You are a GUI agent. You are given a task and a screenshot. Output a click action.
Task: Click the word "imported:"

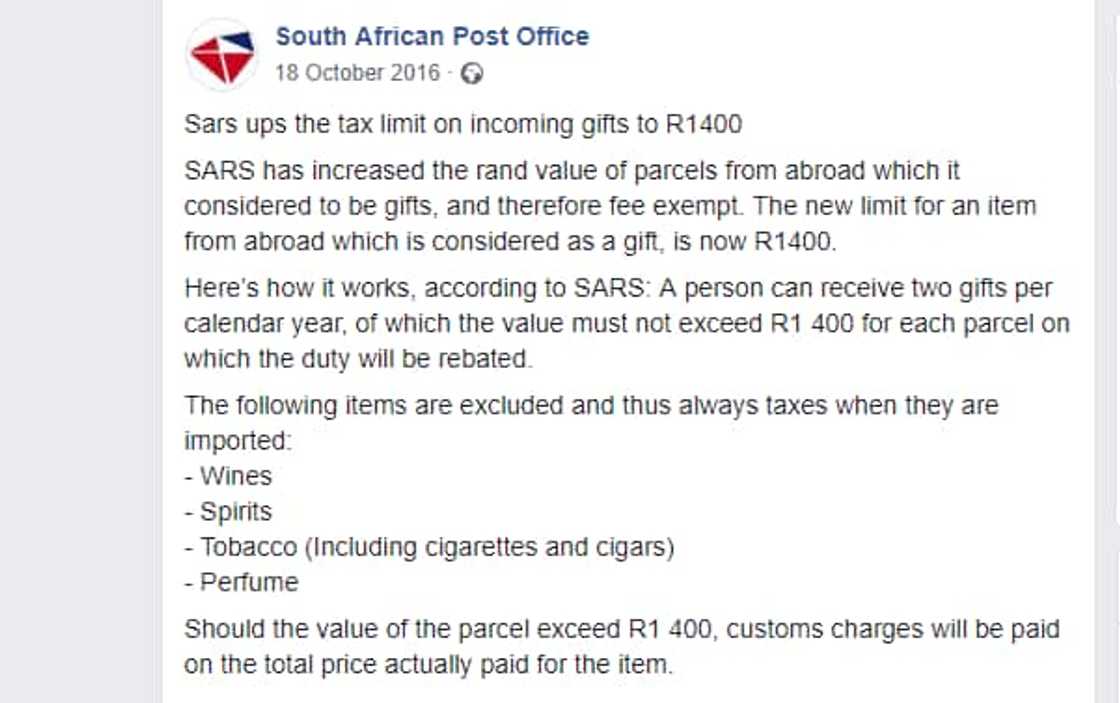click(237, 441)
